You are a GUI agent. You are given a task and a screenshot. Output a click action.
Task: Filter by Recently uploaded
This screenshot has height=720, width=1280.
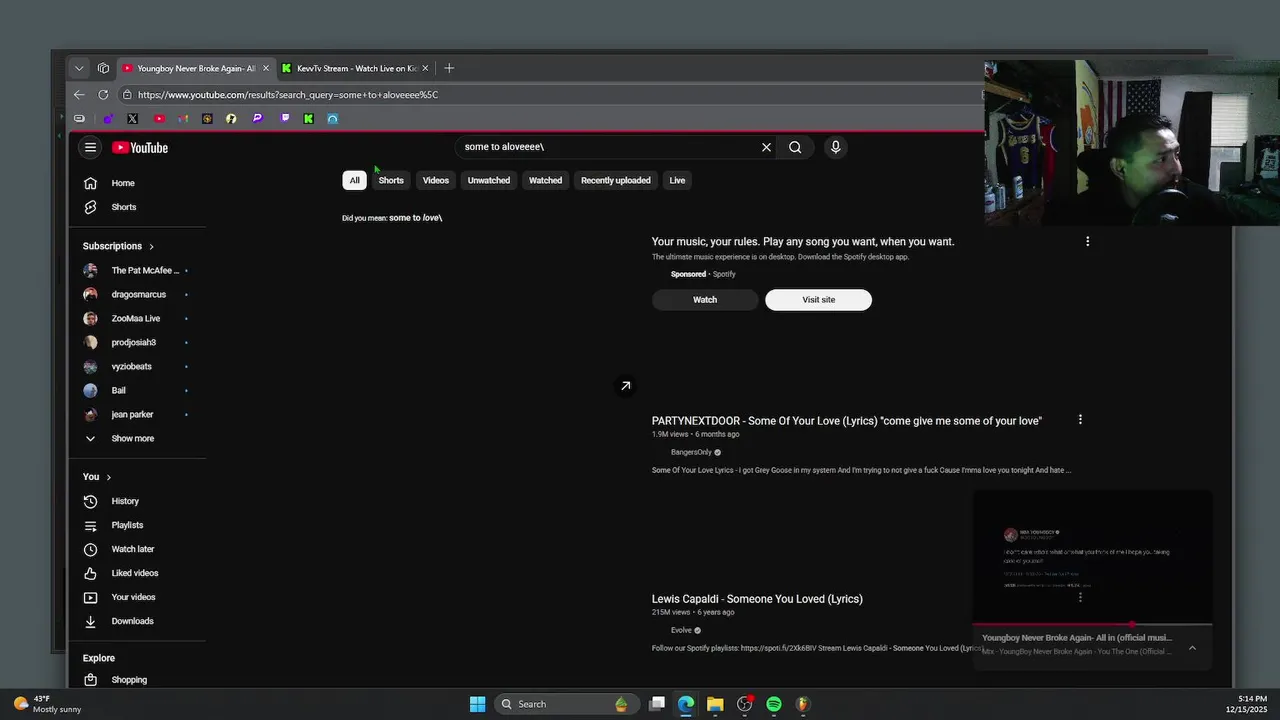coord(616,180)
